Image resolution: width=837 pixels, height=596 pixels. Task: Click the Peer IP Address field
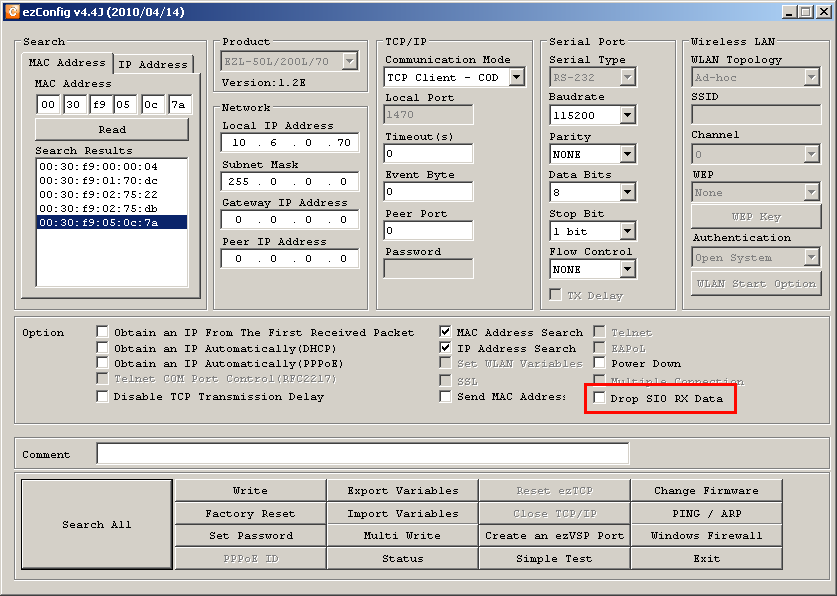tap(290, 259)
